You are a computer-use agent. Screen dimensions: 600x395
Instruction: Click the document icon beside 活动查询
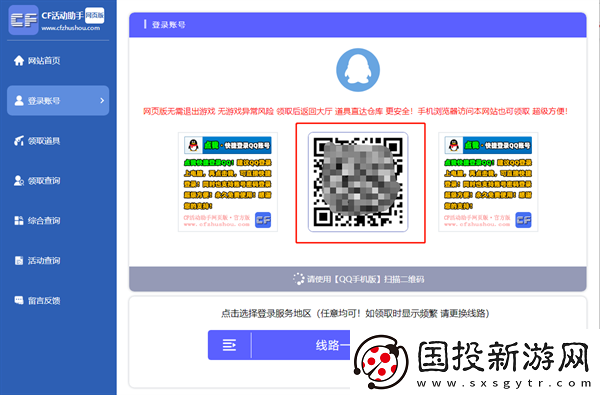click(19, 261)
